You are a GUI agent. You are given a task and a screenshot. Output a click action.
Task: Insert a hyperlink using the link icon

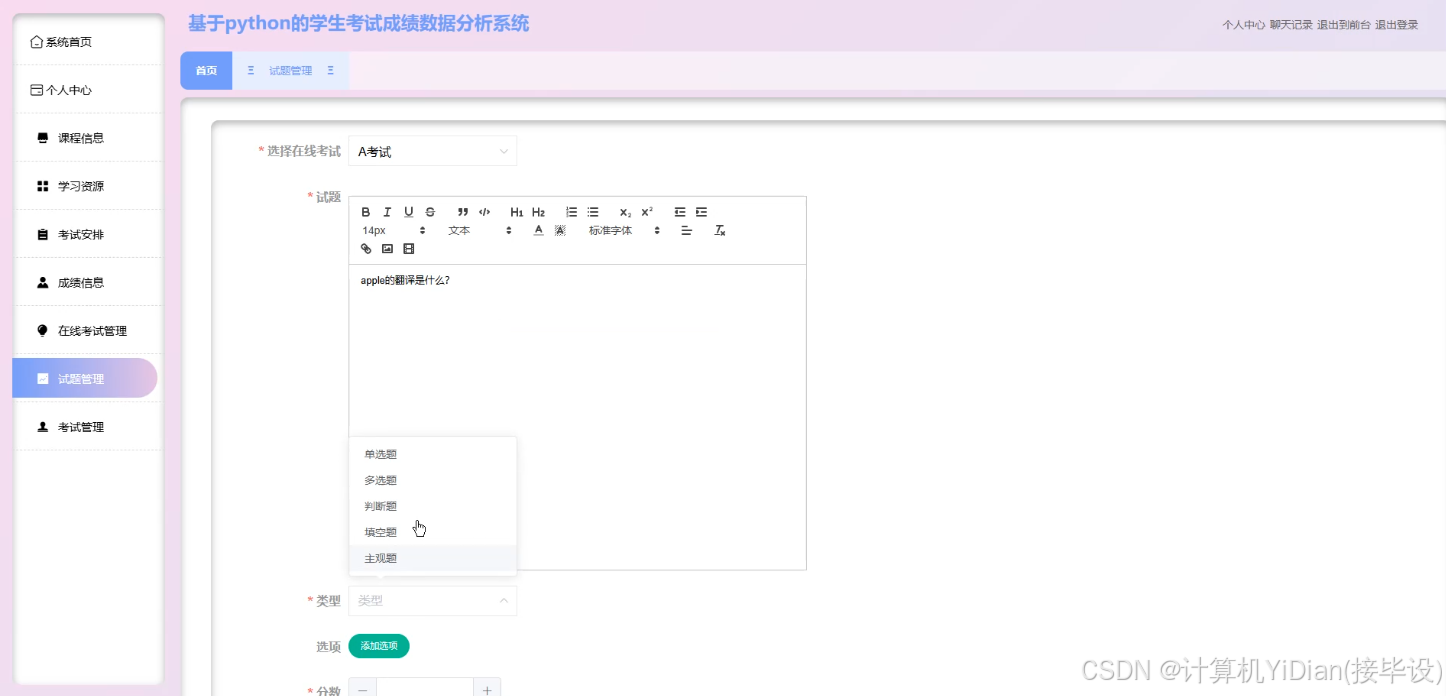[366, 248]
